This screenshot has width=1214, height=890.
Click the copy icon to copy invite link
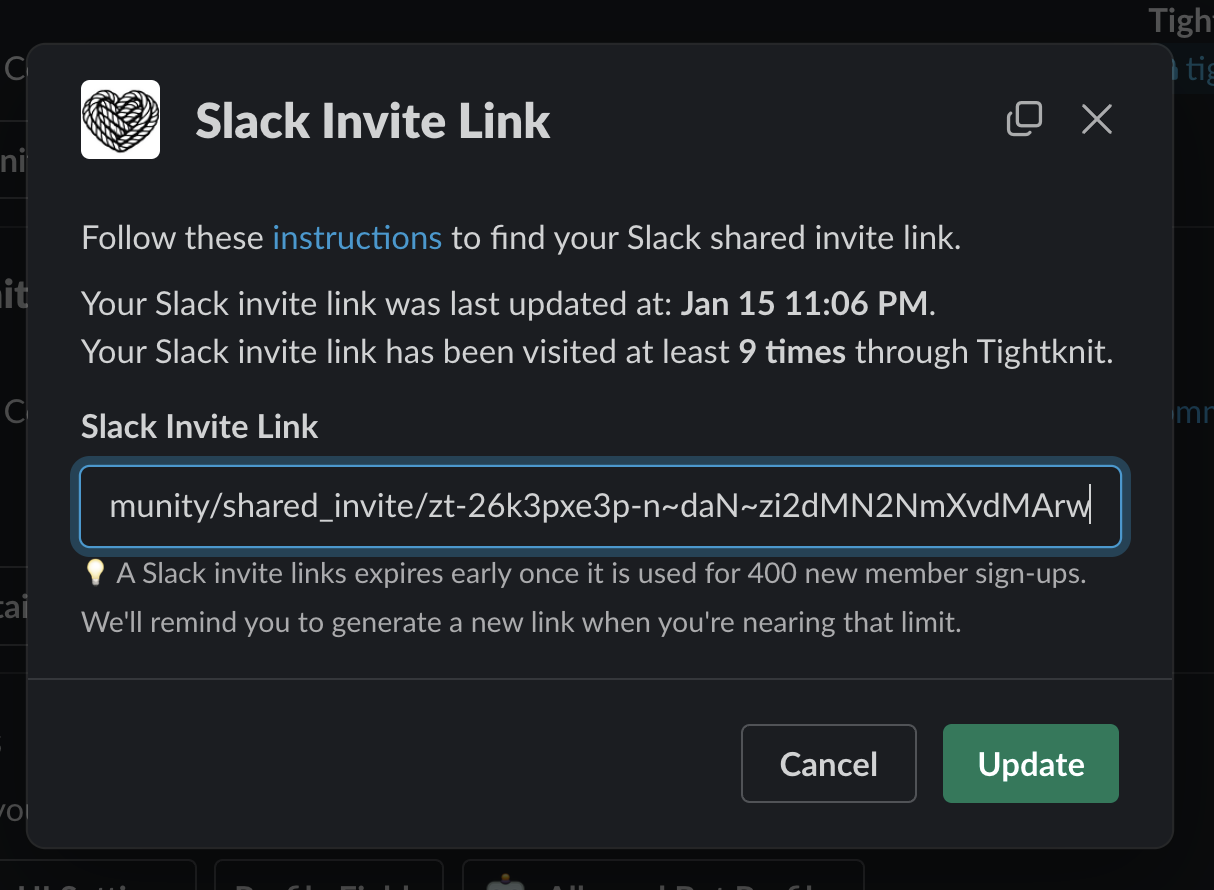1024,118
